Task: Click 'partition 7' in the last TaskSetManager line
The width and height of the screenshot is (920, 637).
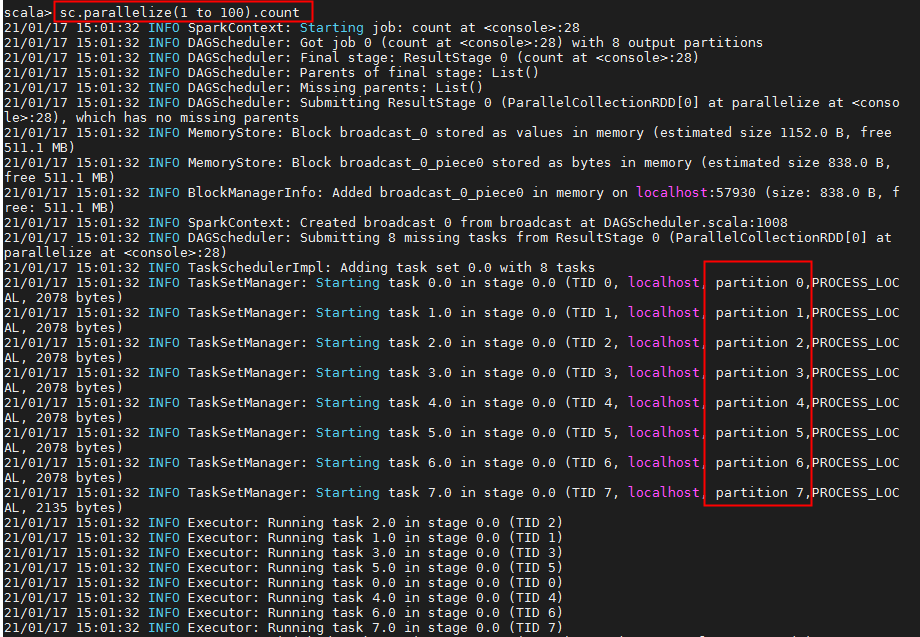Action: 759,493
